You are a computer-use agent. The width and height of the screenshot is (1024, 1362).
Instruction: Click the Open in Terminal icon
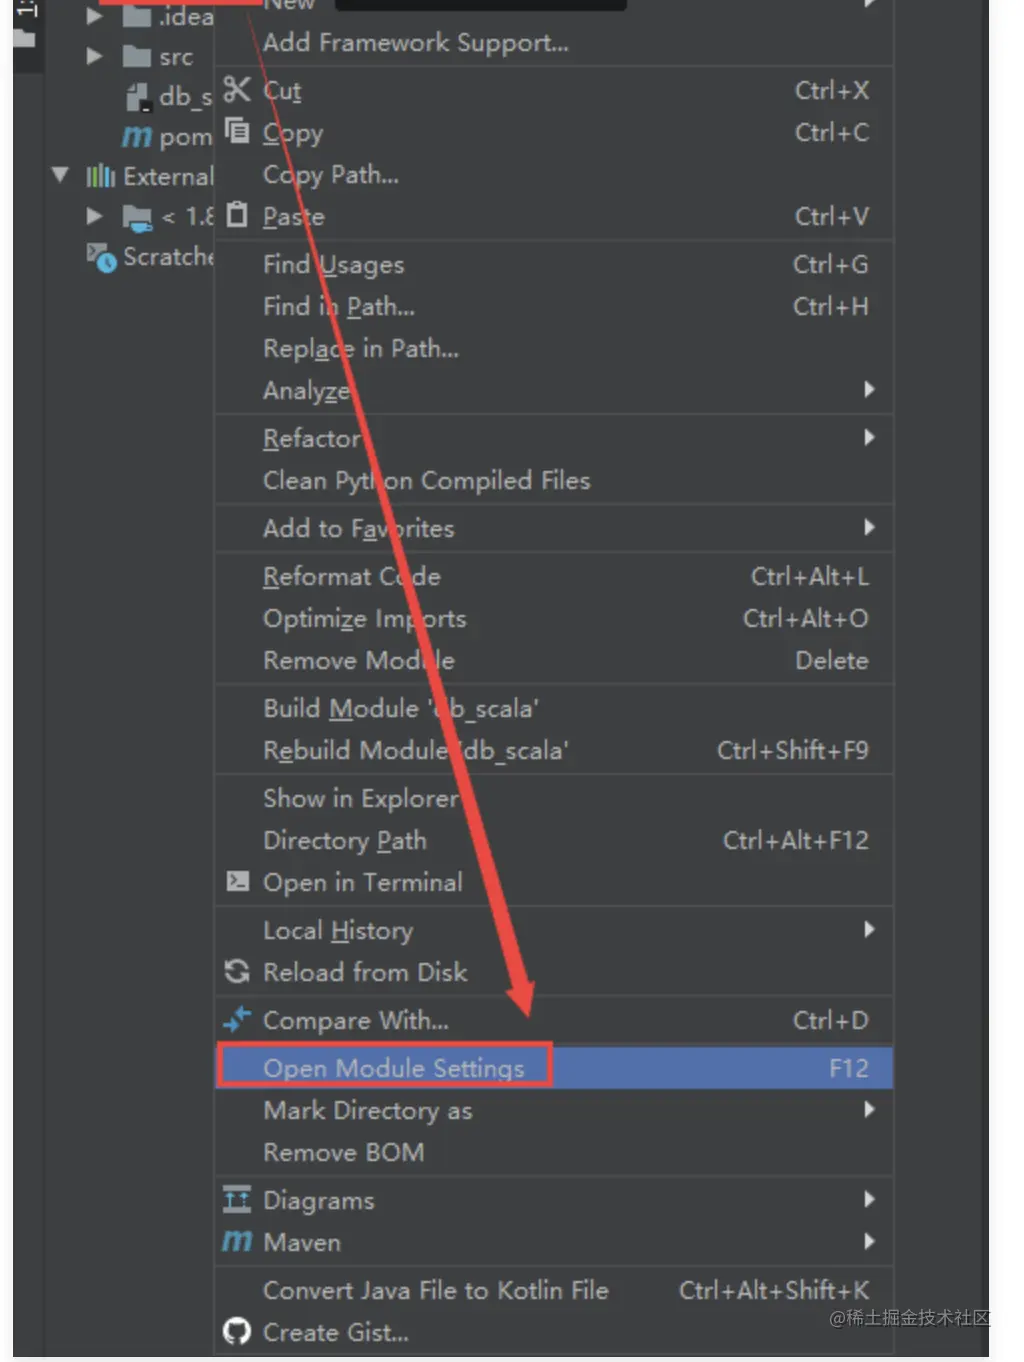(x=237, y=881)
